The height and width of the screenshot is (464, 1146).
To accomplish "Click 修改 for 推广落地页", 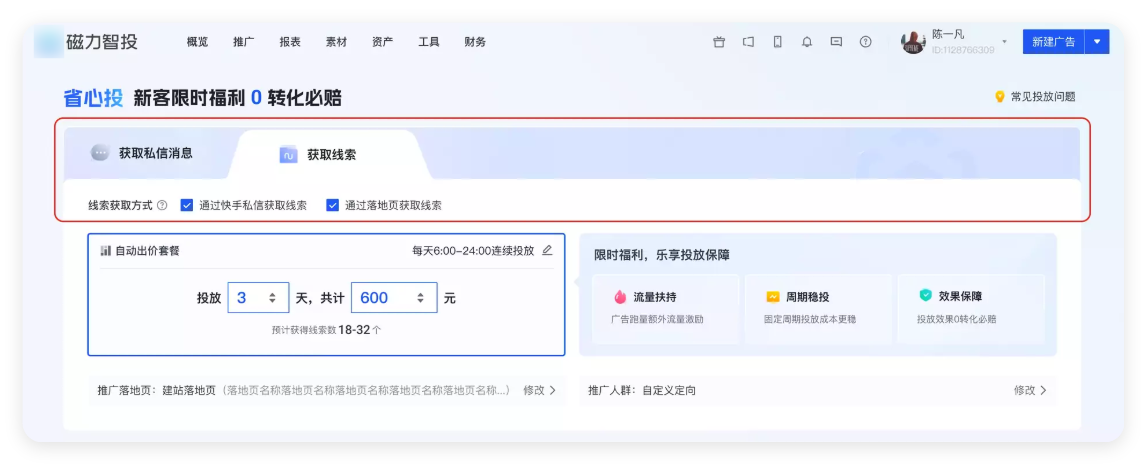I will coord(539,390).
